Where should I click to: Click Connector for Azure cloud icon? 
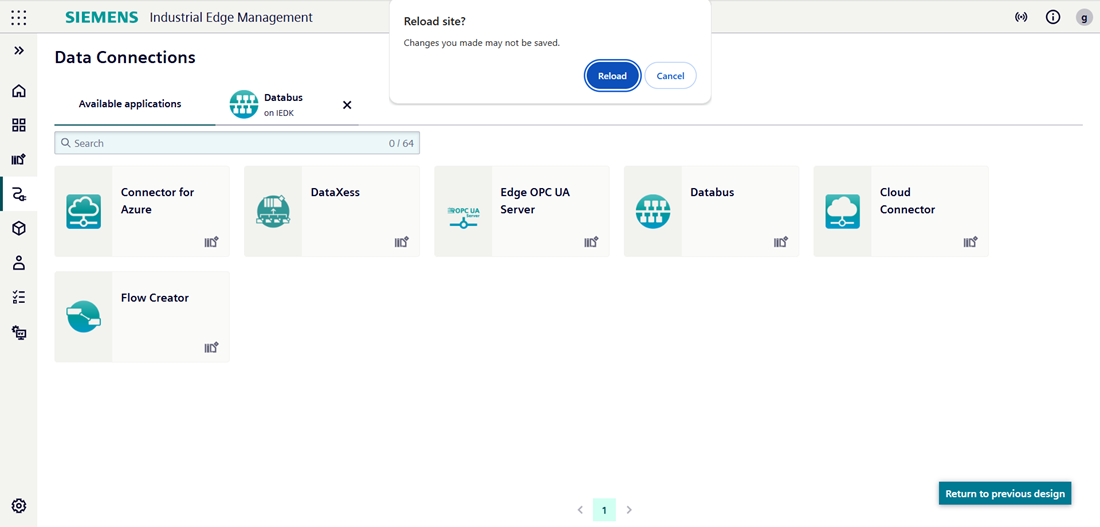click(x=83, y=211)
